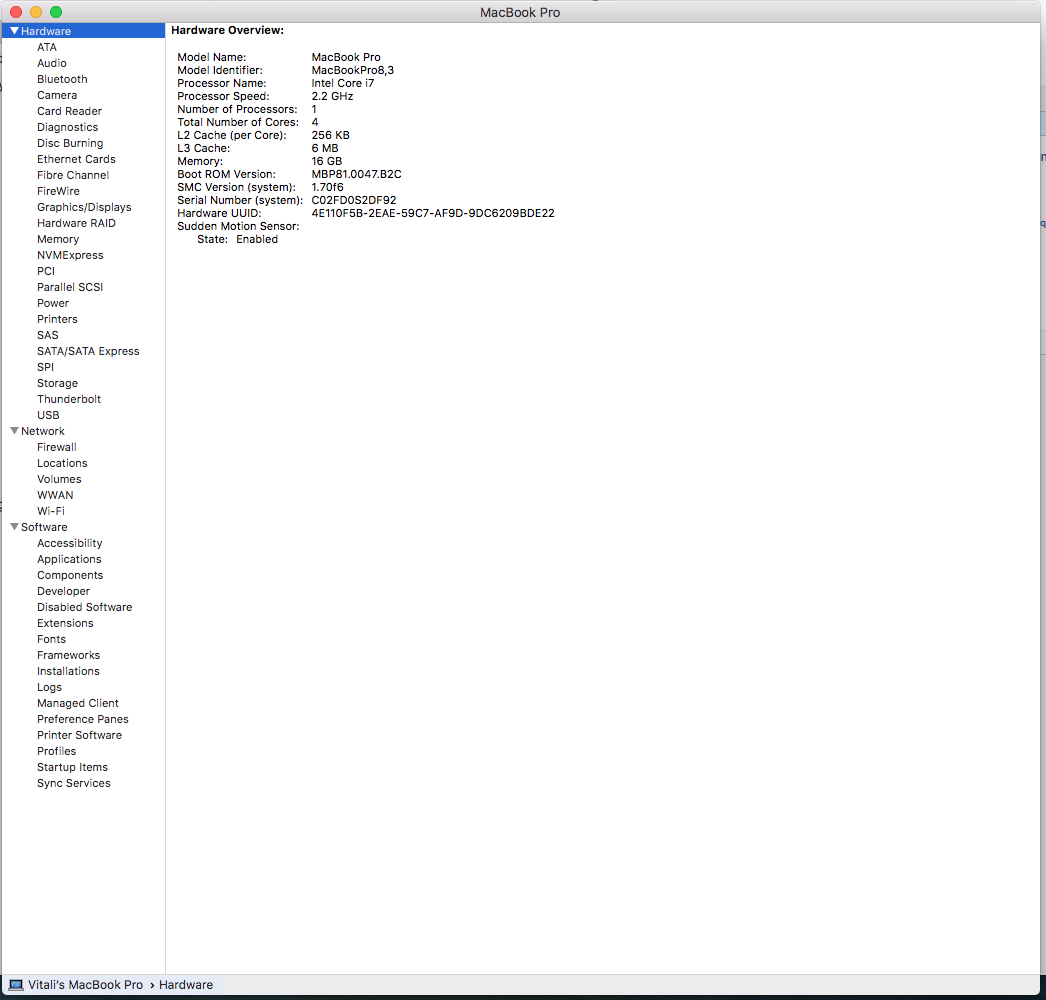Select Audio in the sidebar
The width and height of the screenshot is (1046, 1000).
pos(51,63)
